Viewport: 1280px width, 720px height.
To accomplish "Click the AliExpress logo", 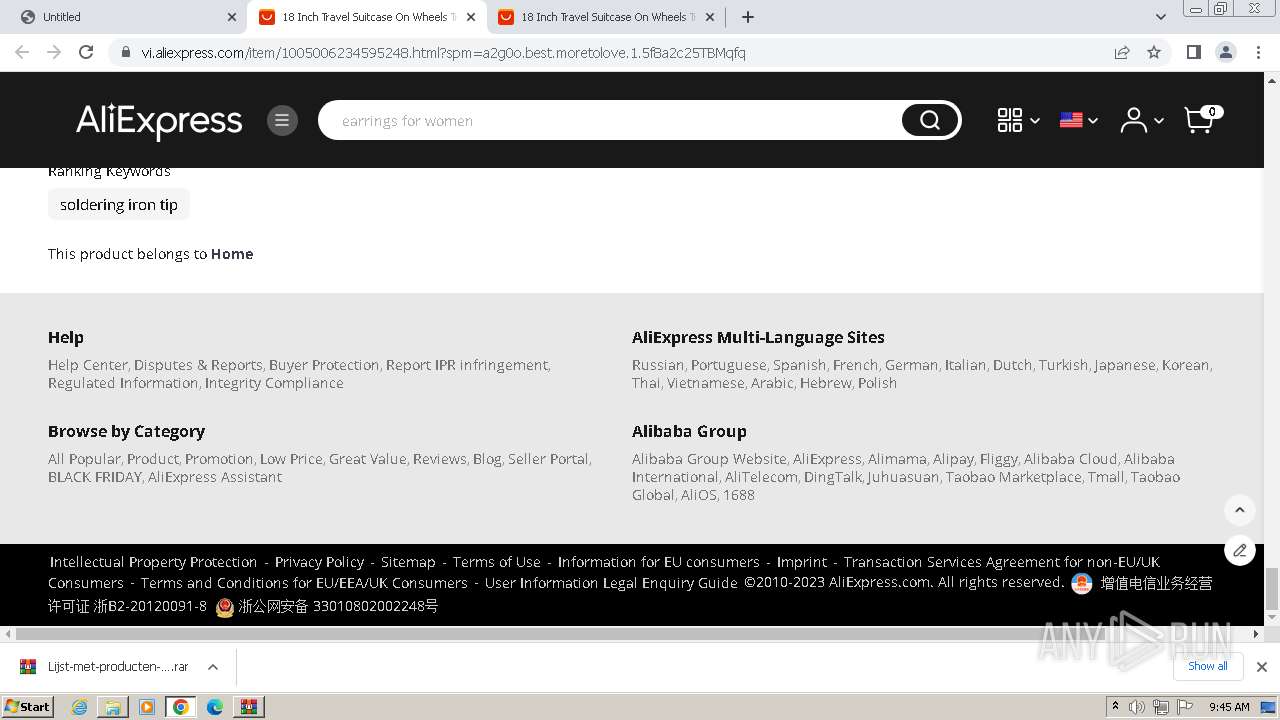I will click(x=159, y=121).
